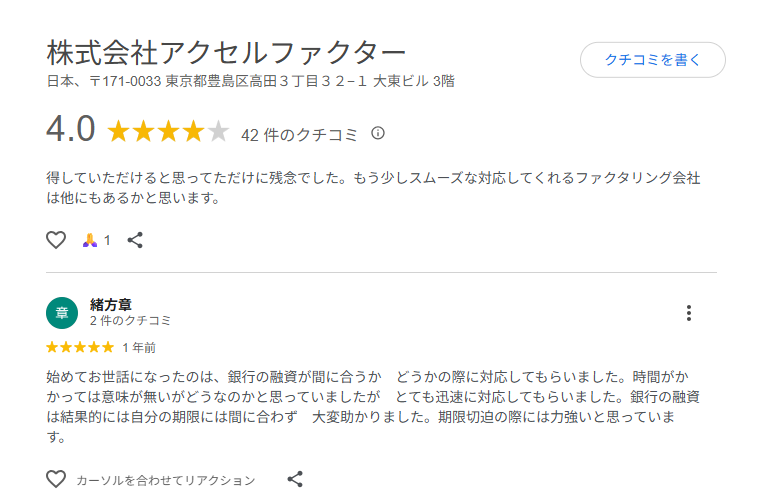Image resolution: width=763 pixels, height=497 pixels.
Task: Toggle the heart on 緒方章's review
Action: [56, 479]
